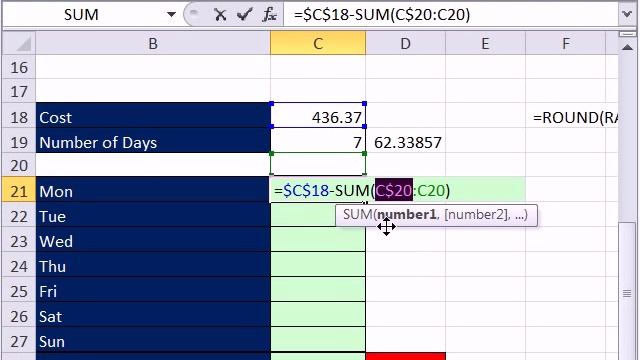Click number1 in the SUM function tooltip
The width and height of the screenshot is (640, 360).
click(x=407, y=215)
